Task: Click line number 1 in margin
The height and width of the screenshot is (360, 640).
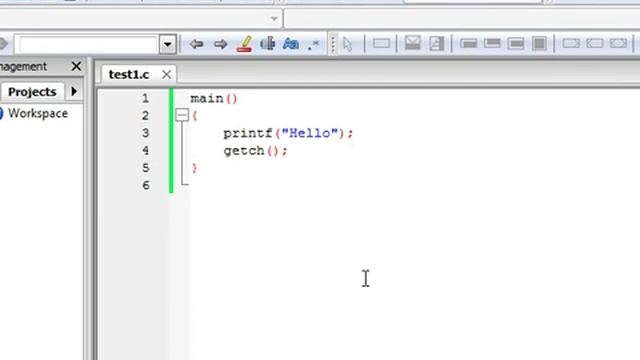Action: [x=145, y=98]
